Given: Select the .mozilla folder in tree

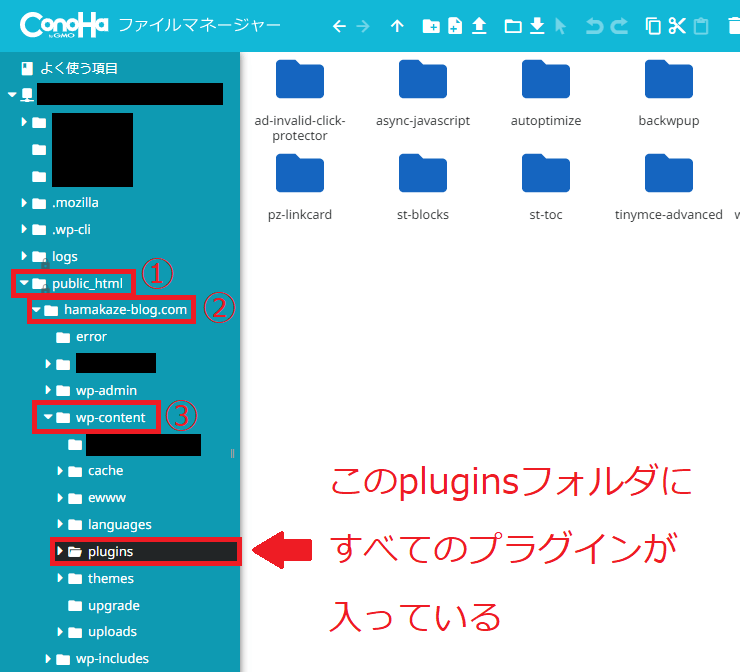Looking at the screenshot, I should pos(65,203).
